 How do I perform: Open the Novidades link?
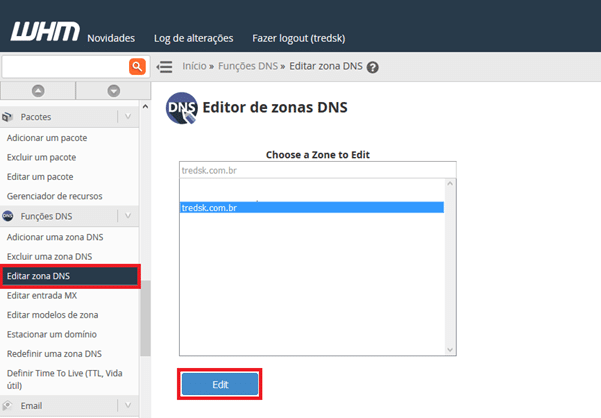click(x=111, y=38)
